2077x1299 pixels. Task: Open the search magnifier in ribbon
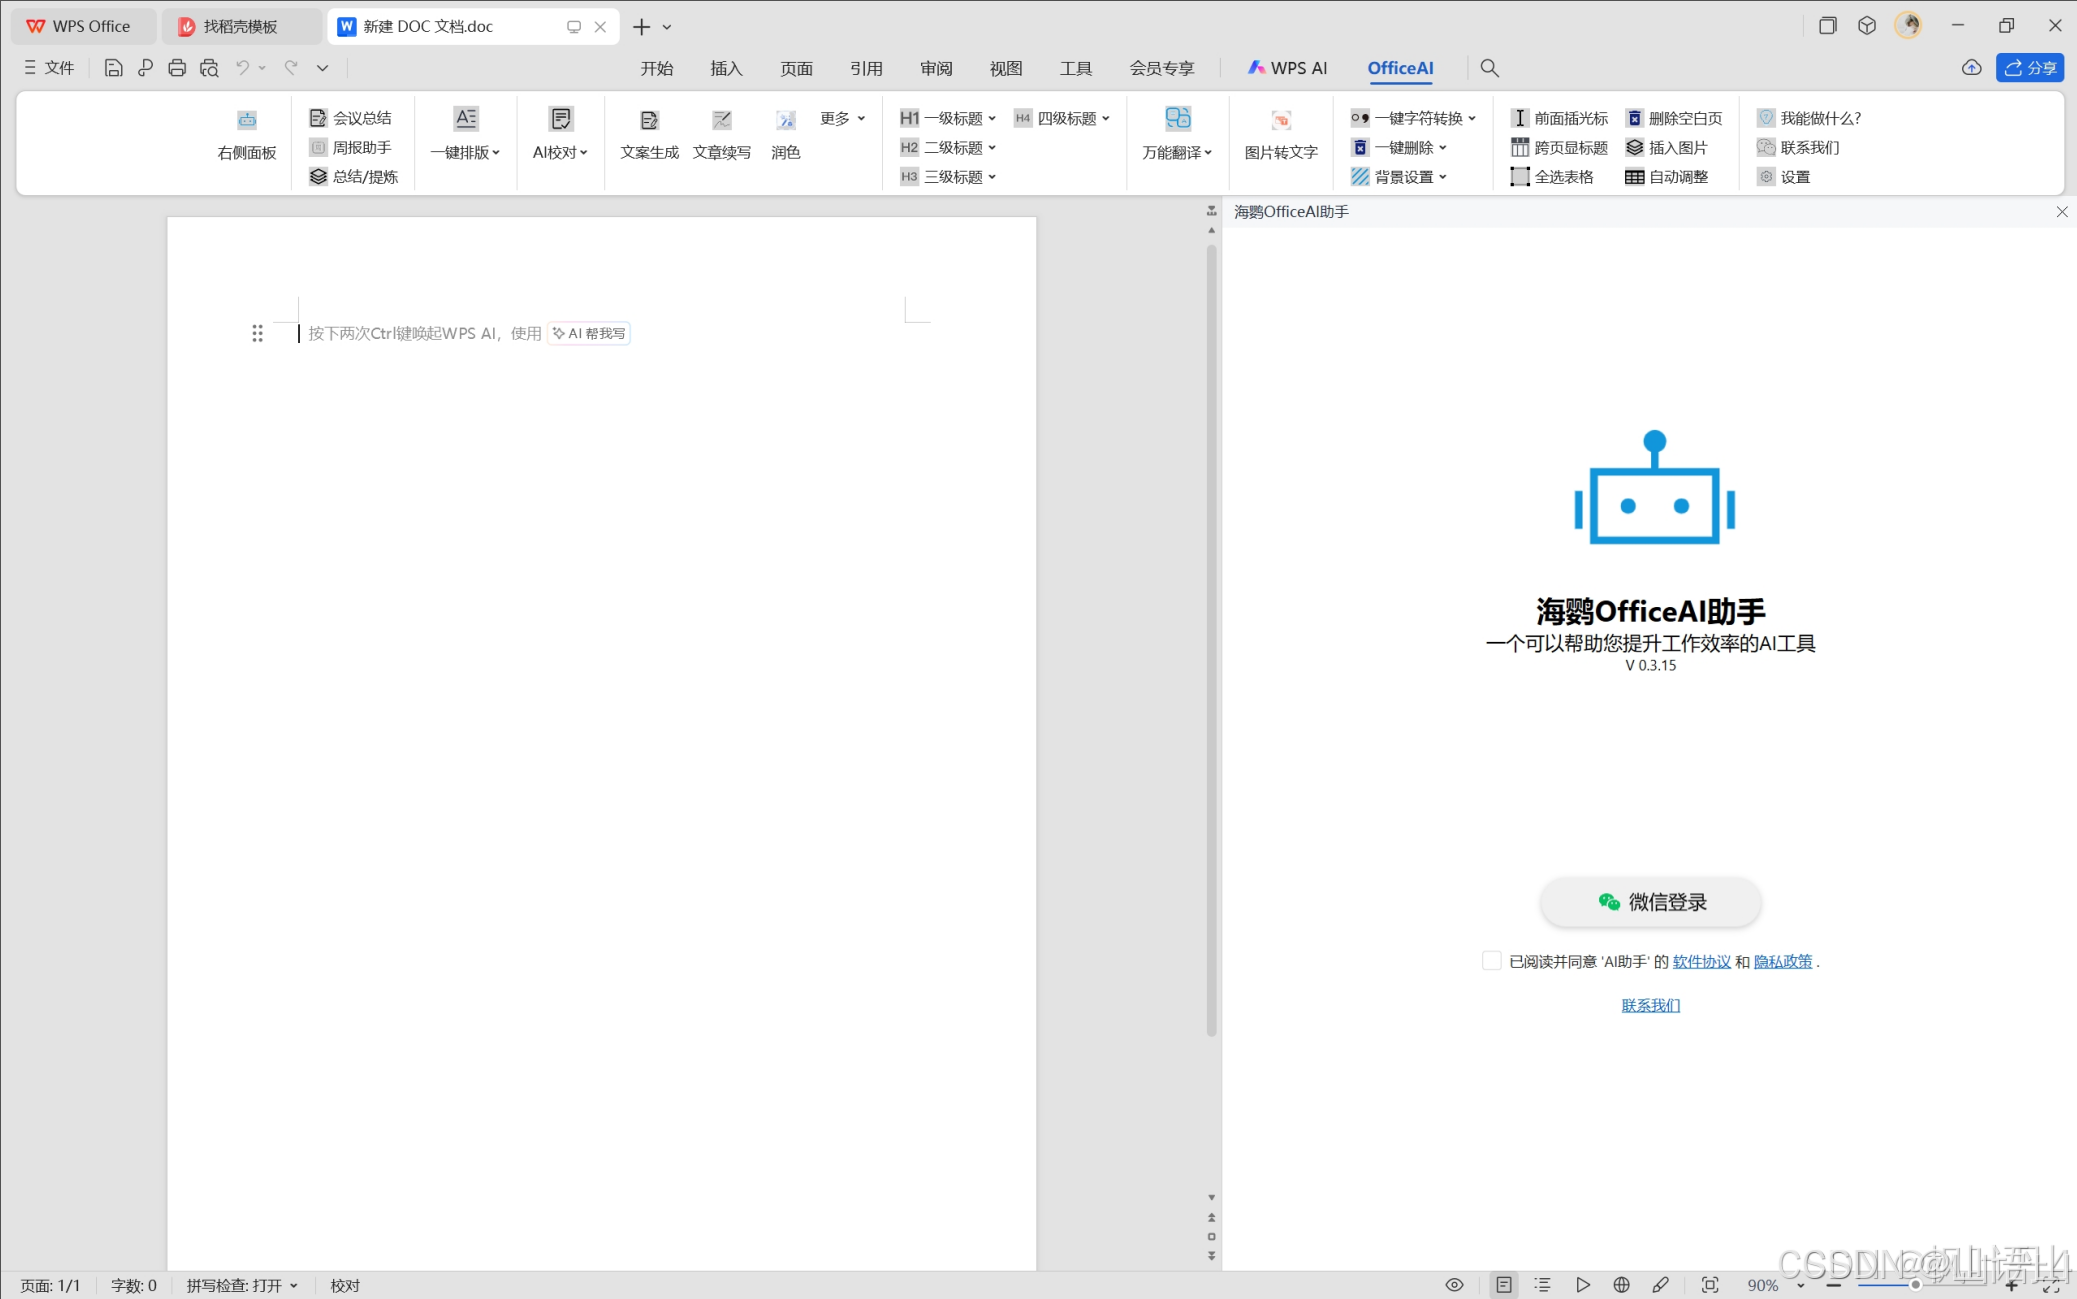click(x=1489, y=68)
